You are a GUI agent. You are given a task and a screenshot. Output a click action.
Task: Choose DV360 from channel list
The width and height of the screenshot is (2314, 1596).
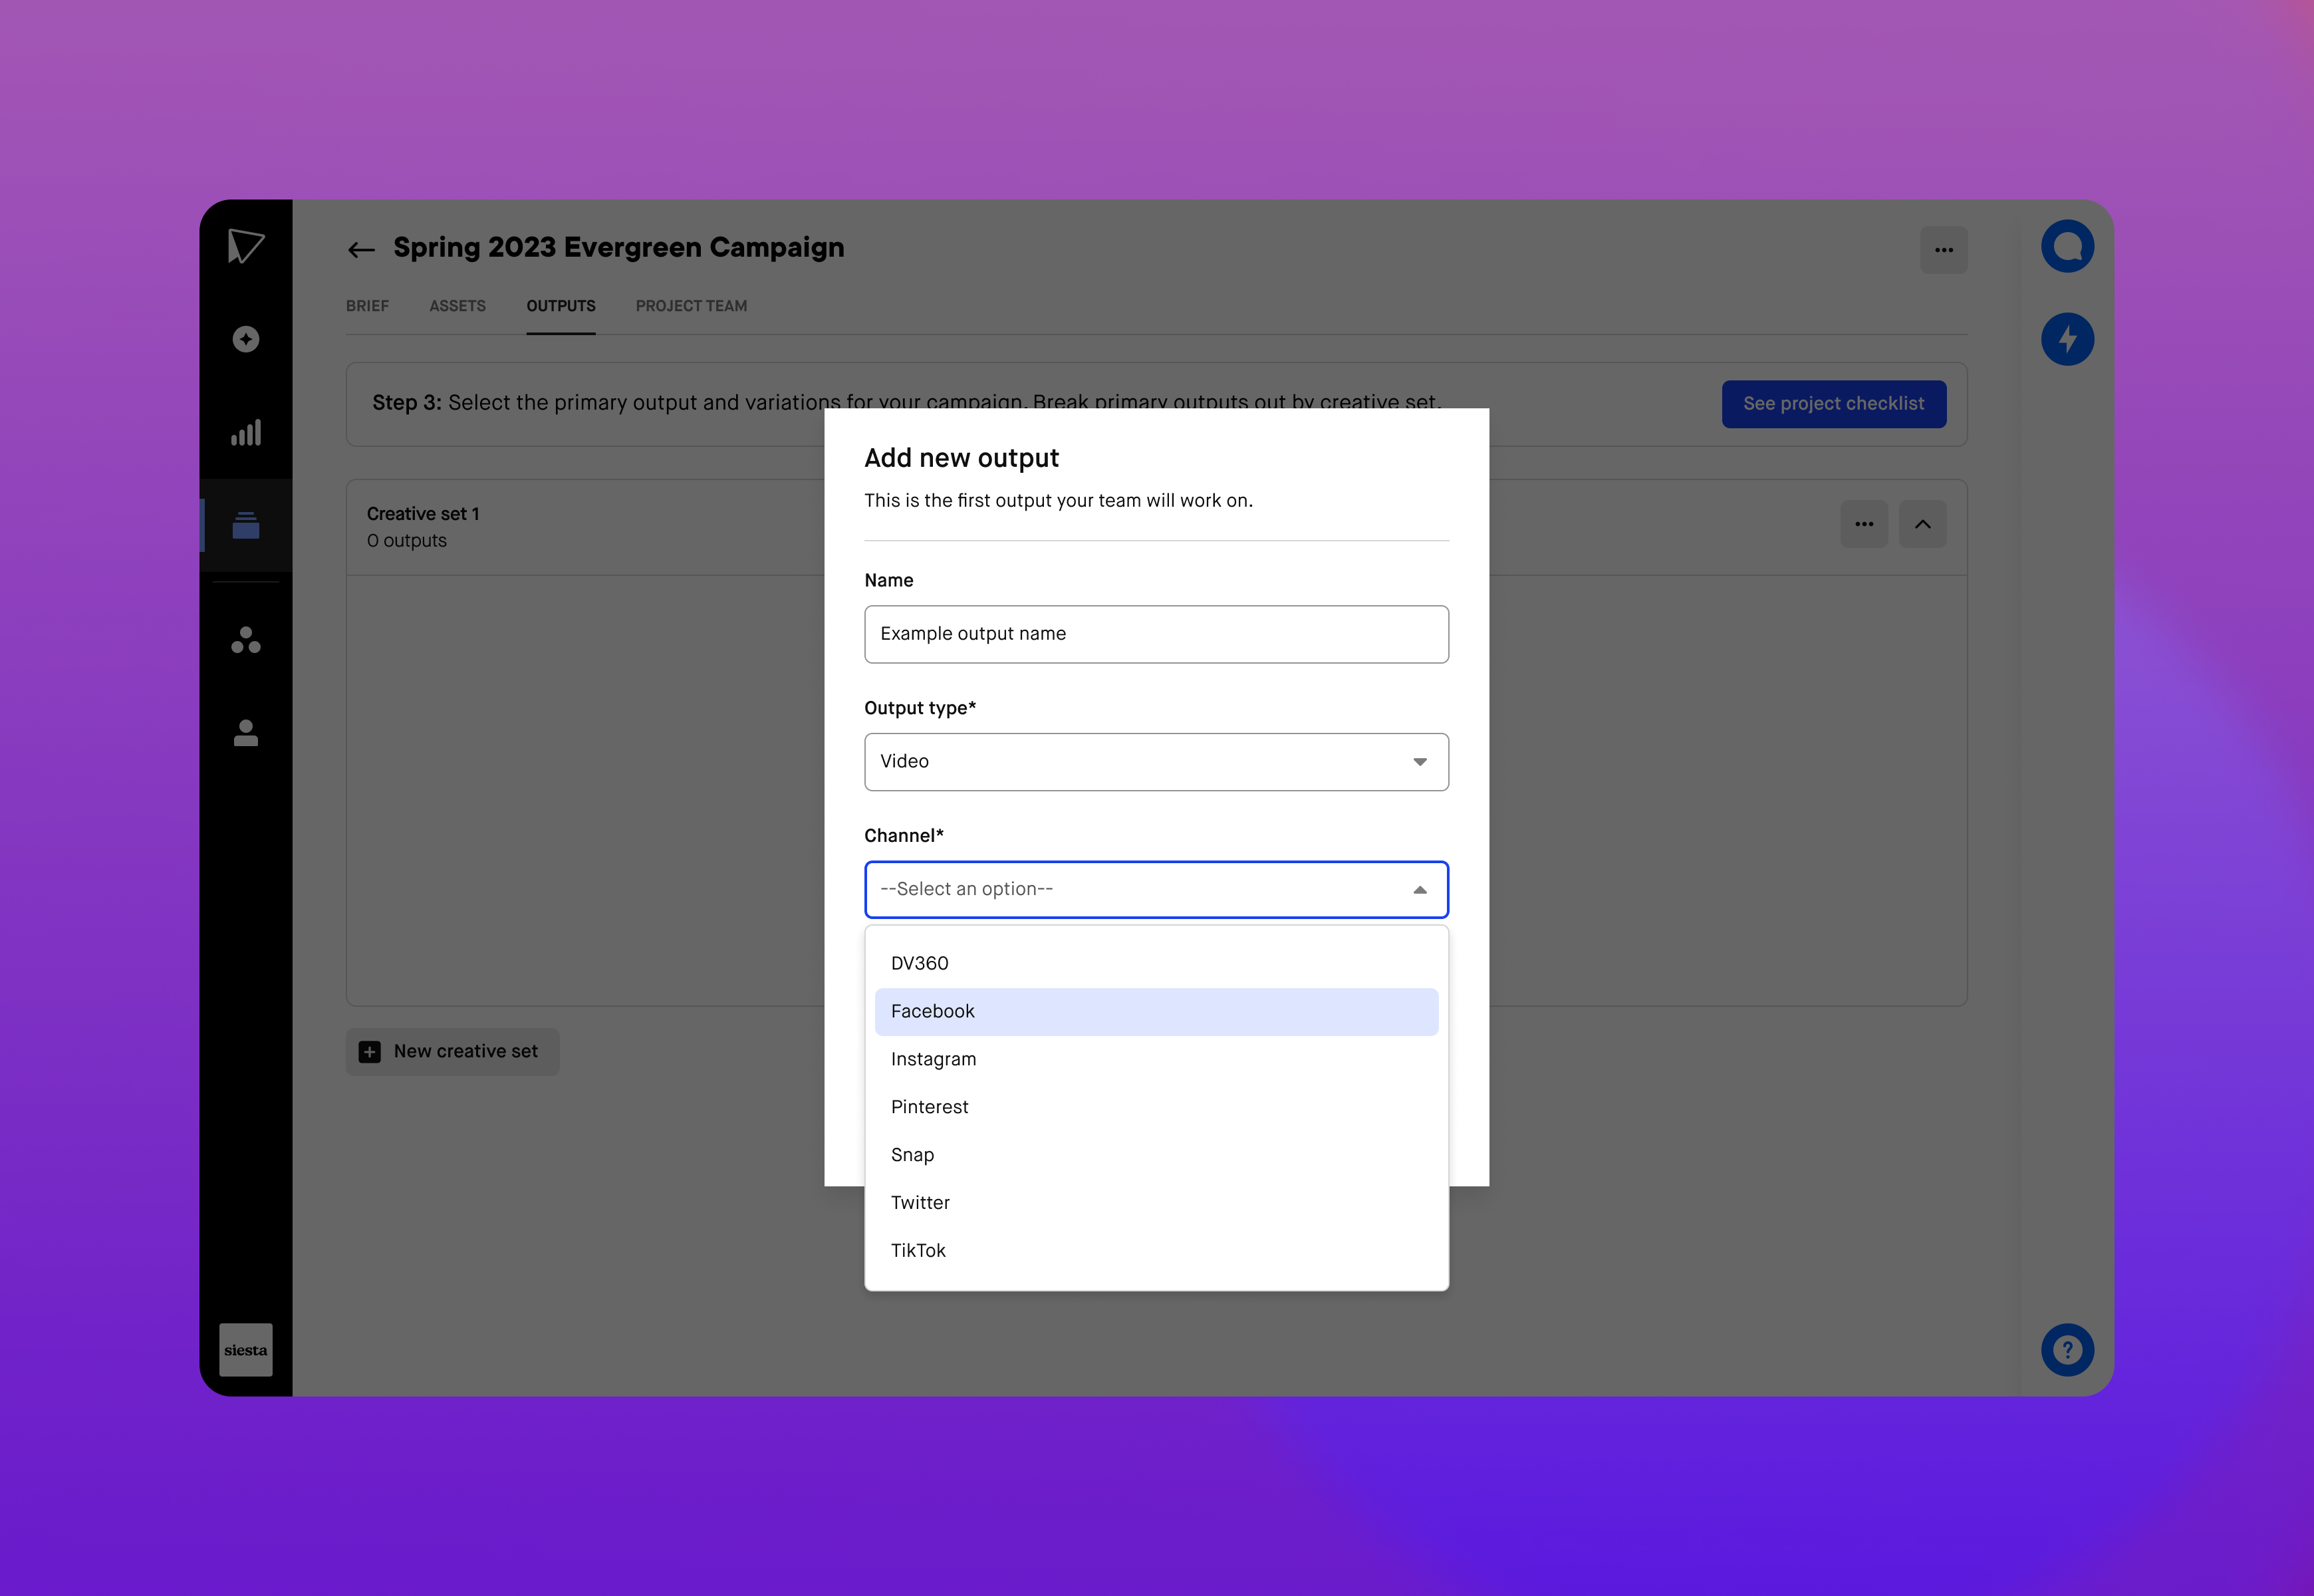tap(1156, 963)
